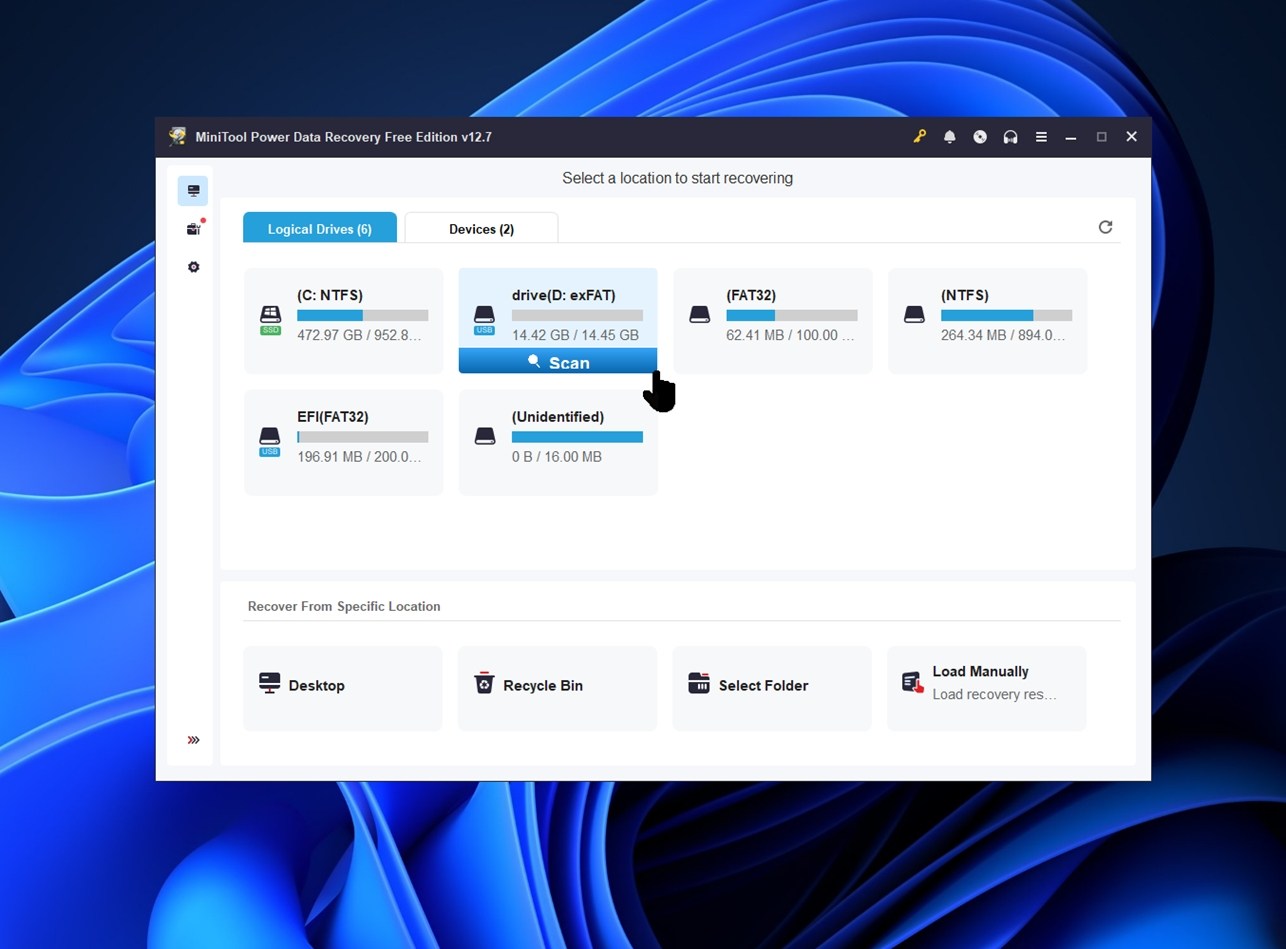This screenshot has height=949, width=1286.
Task: Refresh the drive list
Action: click(x=1105, y=227)
